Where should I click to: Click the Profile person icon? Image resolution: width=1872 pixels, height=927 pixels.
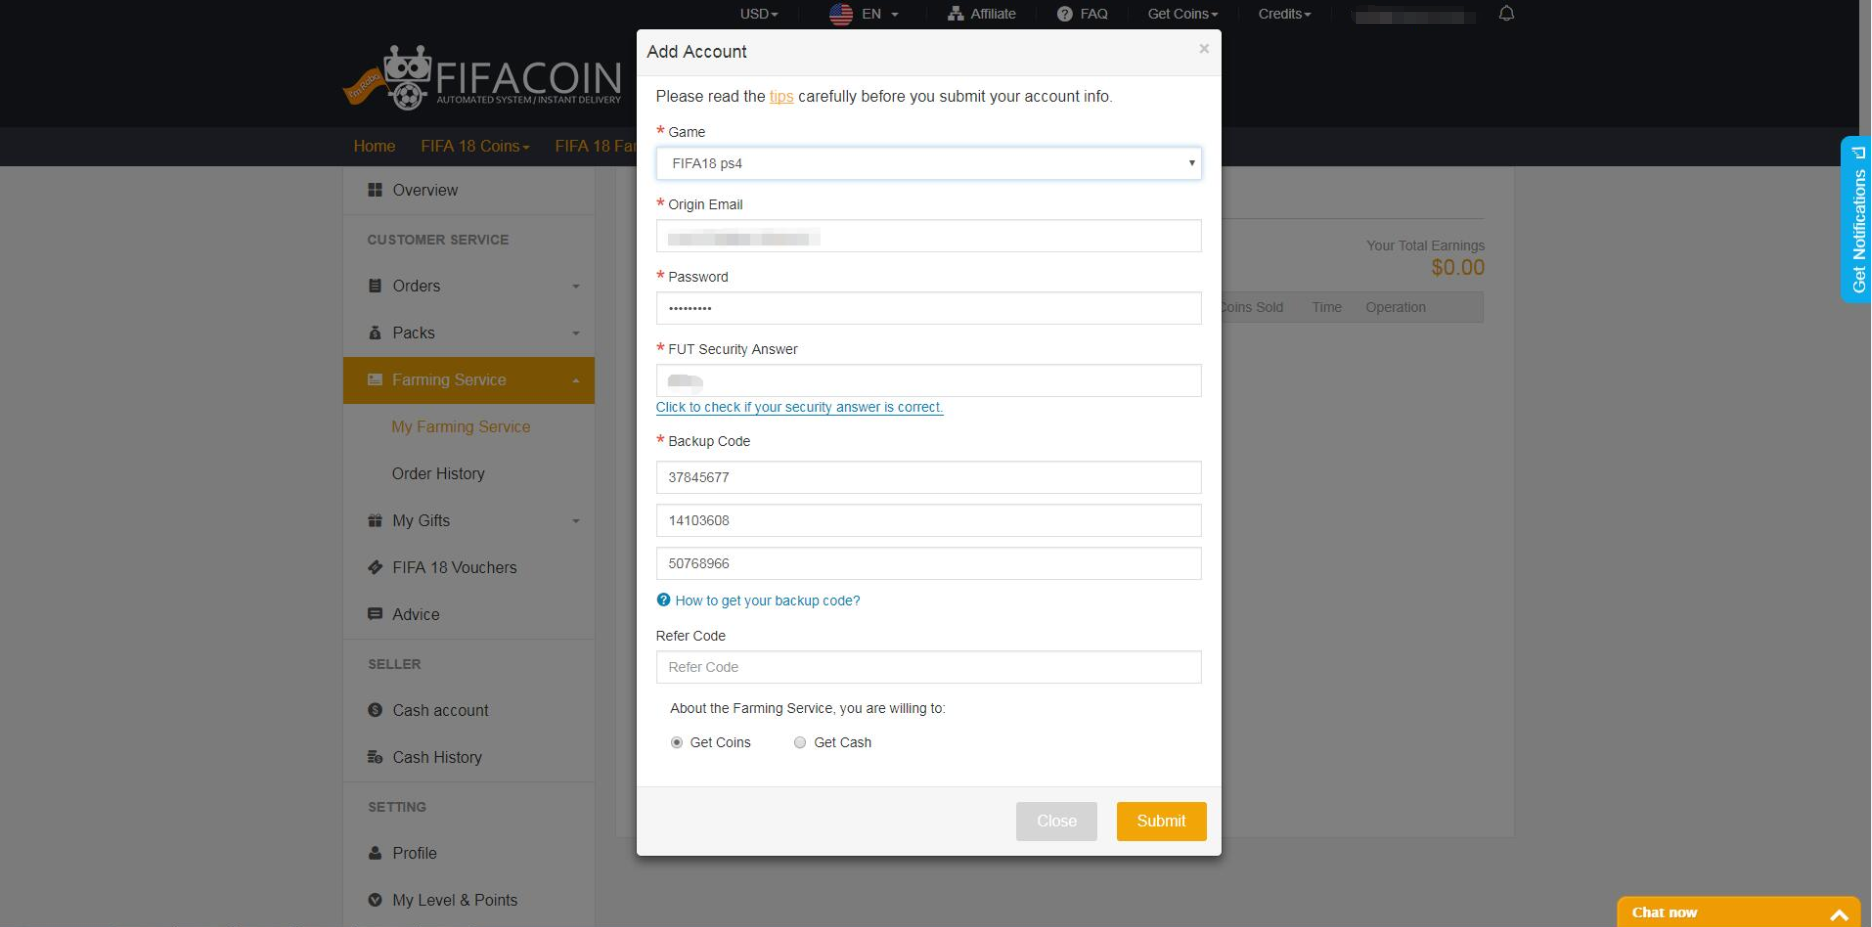[x=375, y=853]
